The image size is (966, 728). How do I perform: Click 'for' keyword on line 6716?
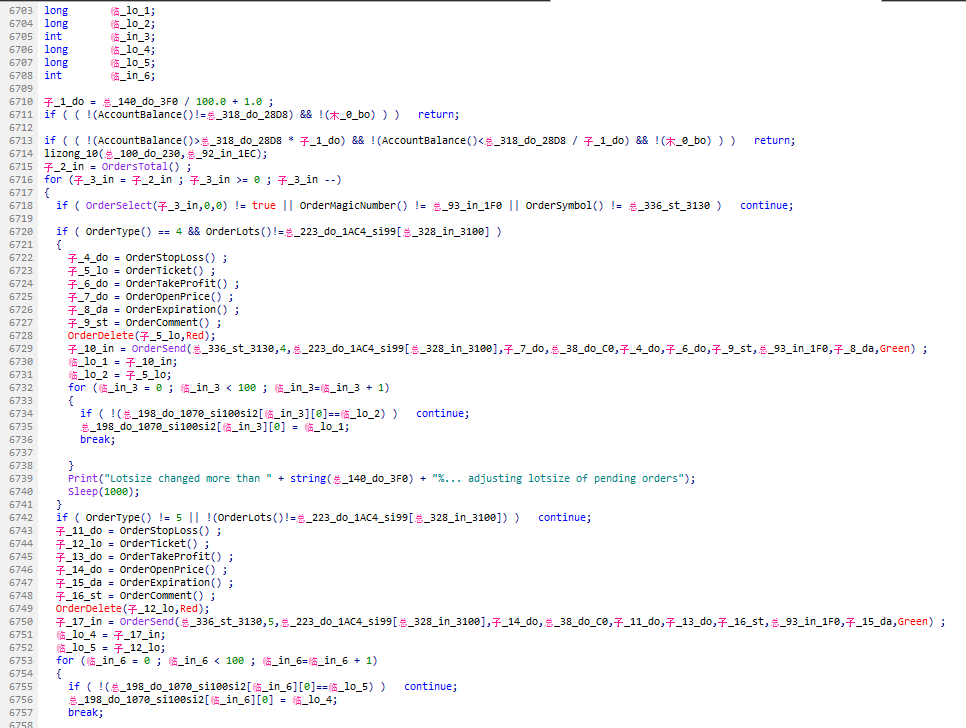[x=53, y=180]
